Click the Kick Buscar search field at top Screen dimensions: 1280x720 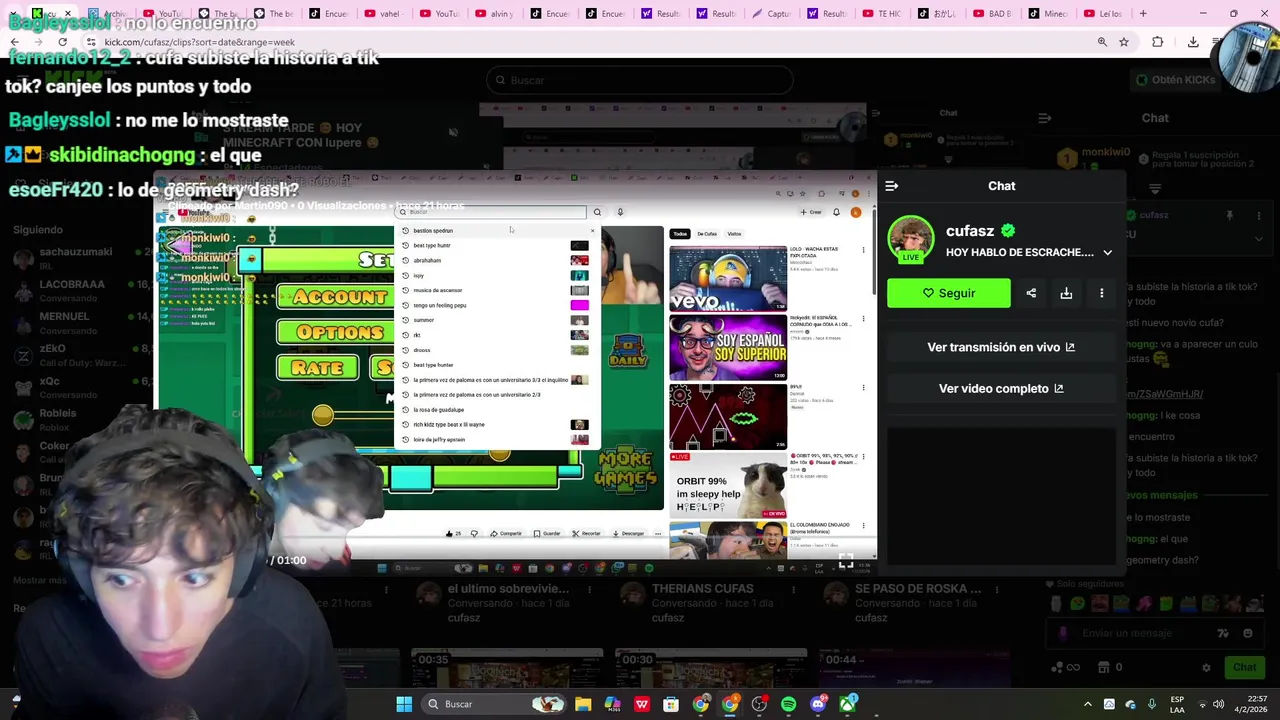pos(640,80)
